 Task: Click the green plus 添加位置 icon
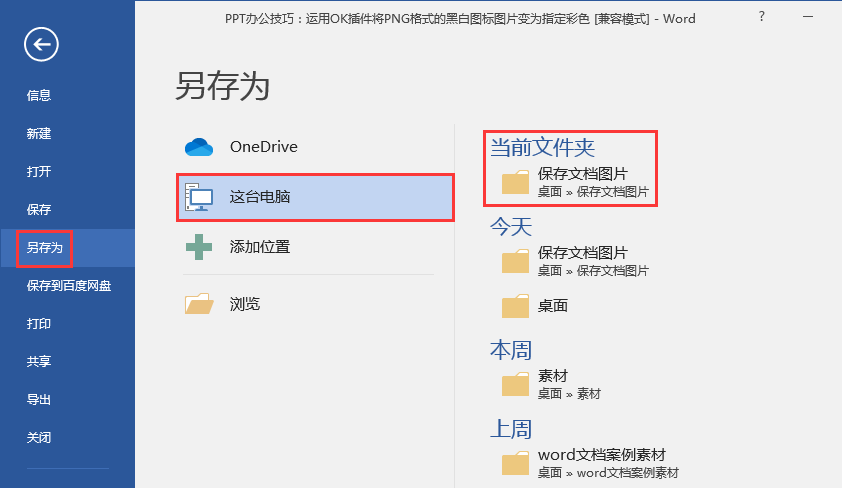pos(199,247)
